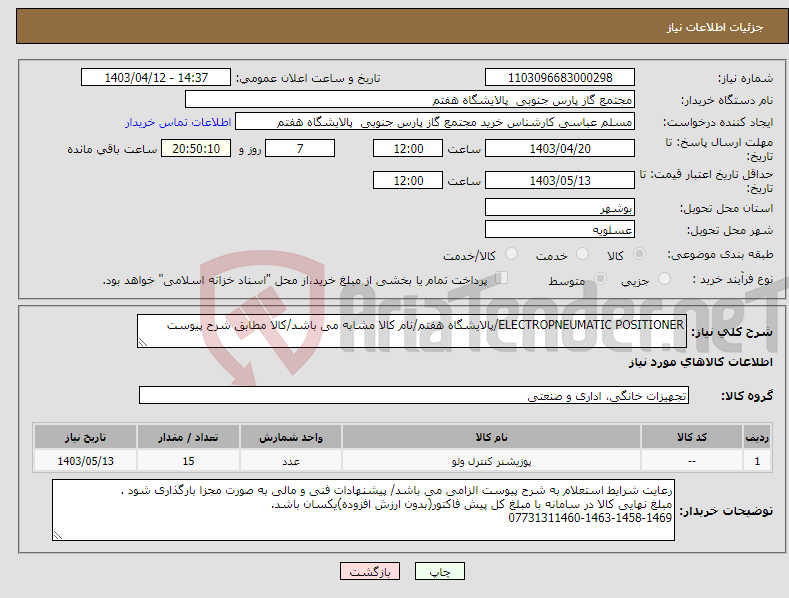This screenshot has height=598, width=789.
Task: Click the نام کالا column header
Action: pos(491,437)
